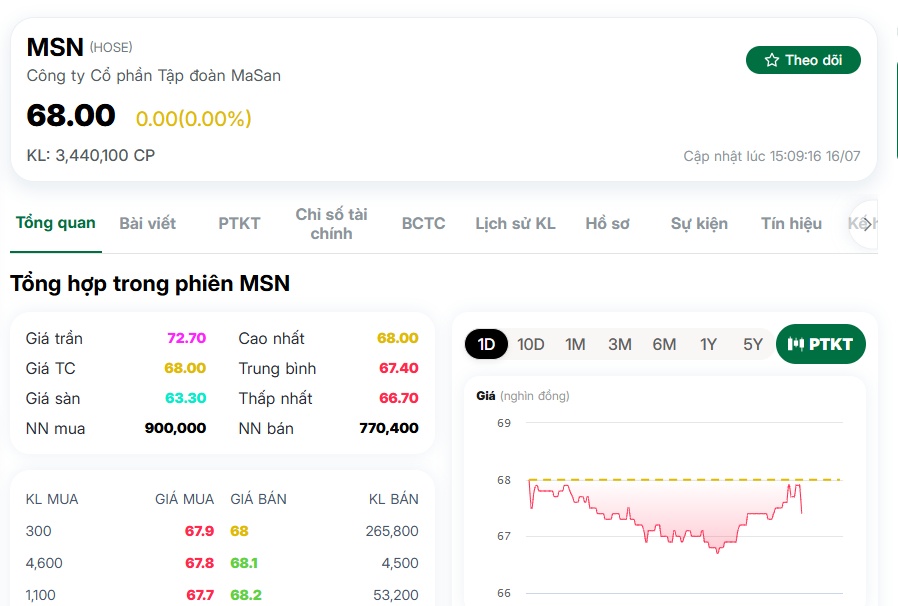898x606 pixels.
Task: Open the Lịch sử KL tab
Action: (515, 223)
